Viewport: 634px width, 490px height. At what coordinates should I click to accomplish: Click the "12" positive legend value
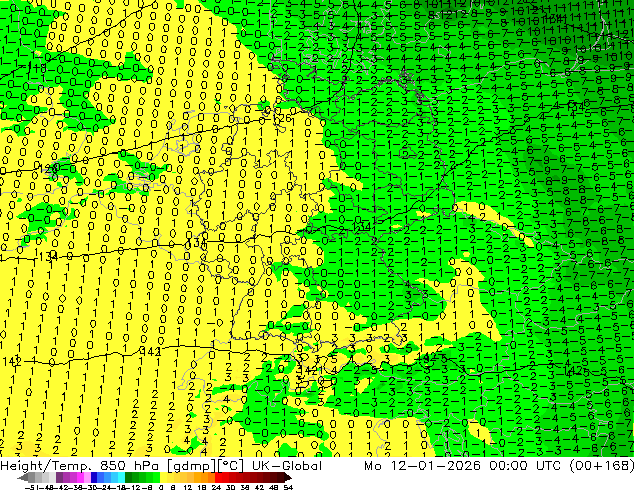click(x=187, y=487)
